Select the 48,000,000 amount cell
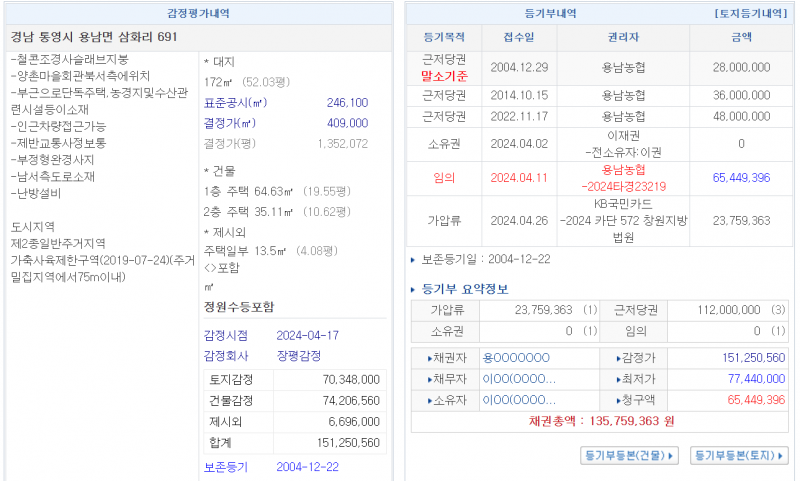This screenshot has width=800, height=481. tap(741, 116)
